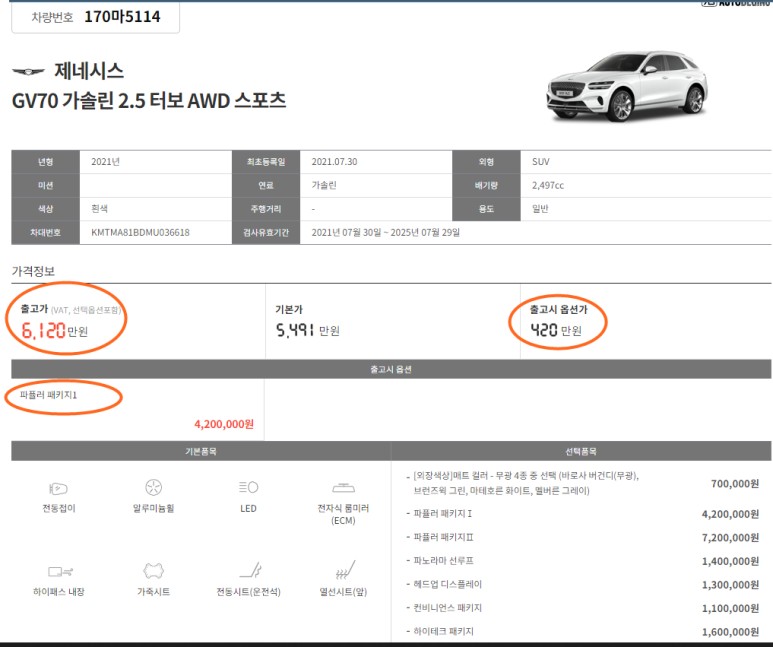Click the LED headlight icon
This screenshot has height=647, width=773.
tap(248, 487)
